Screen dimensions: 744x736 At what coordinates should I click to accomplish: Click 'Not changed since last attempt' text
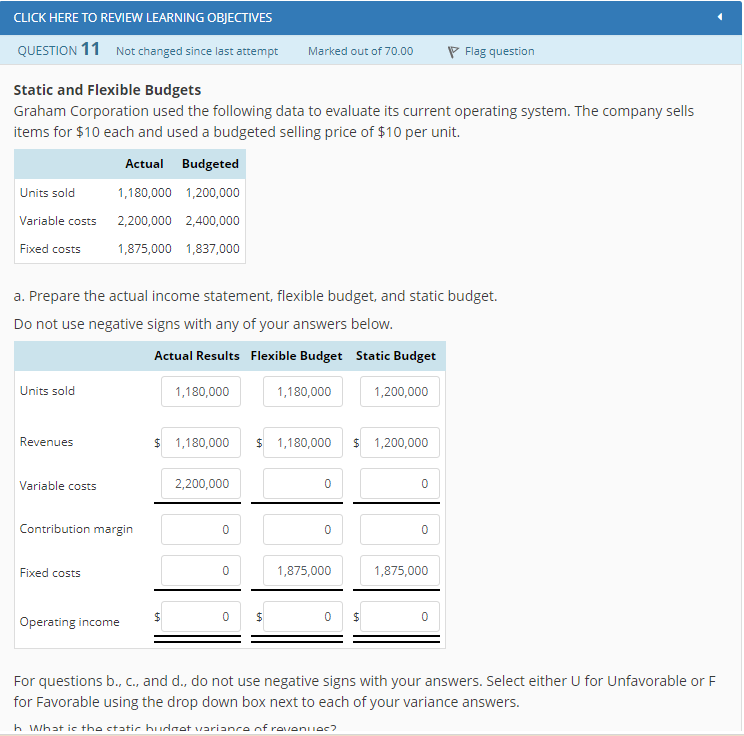point(197,51)
